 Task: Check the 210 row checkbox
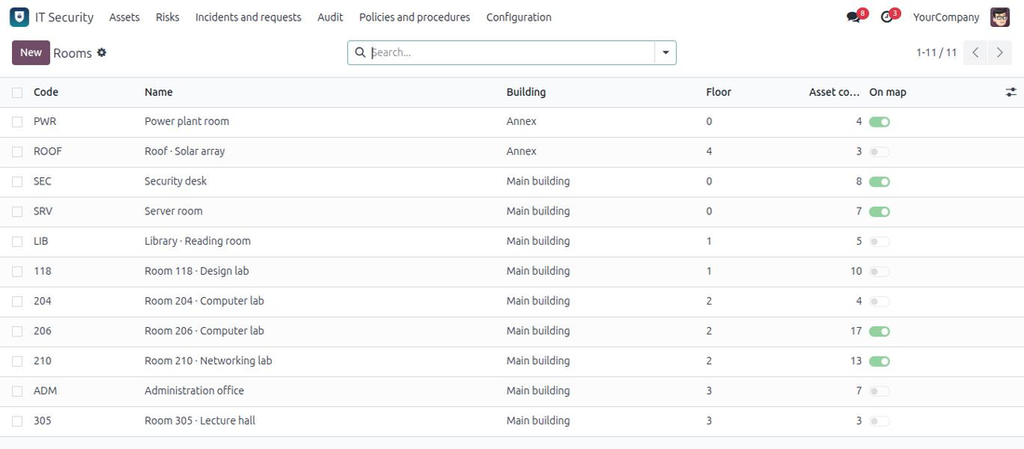pyautogui.click(x=17, y=362)
